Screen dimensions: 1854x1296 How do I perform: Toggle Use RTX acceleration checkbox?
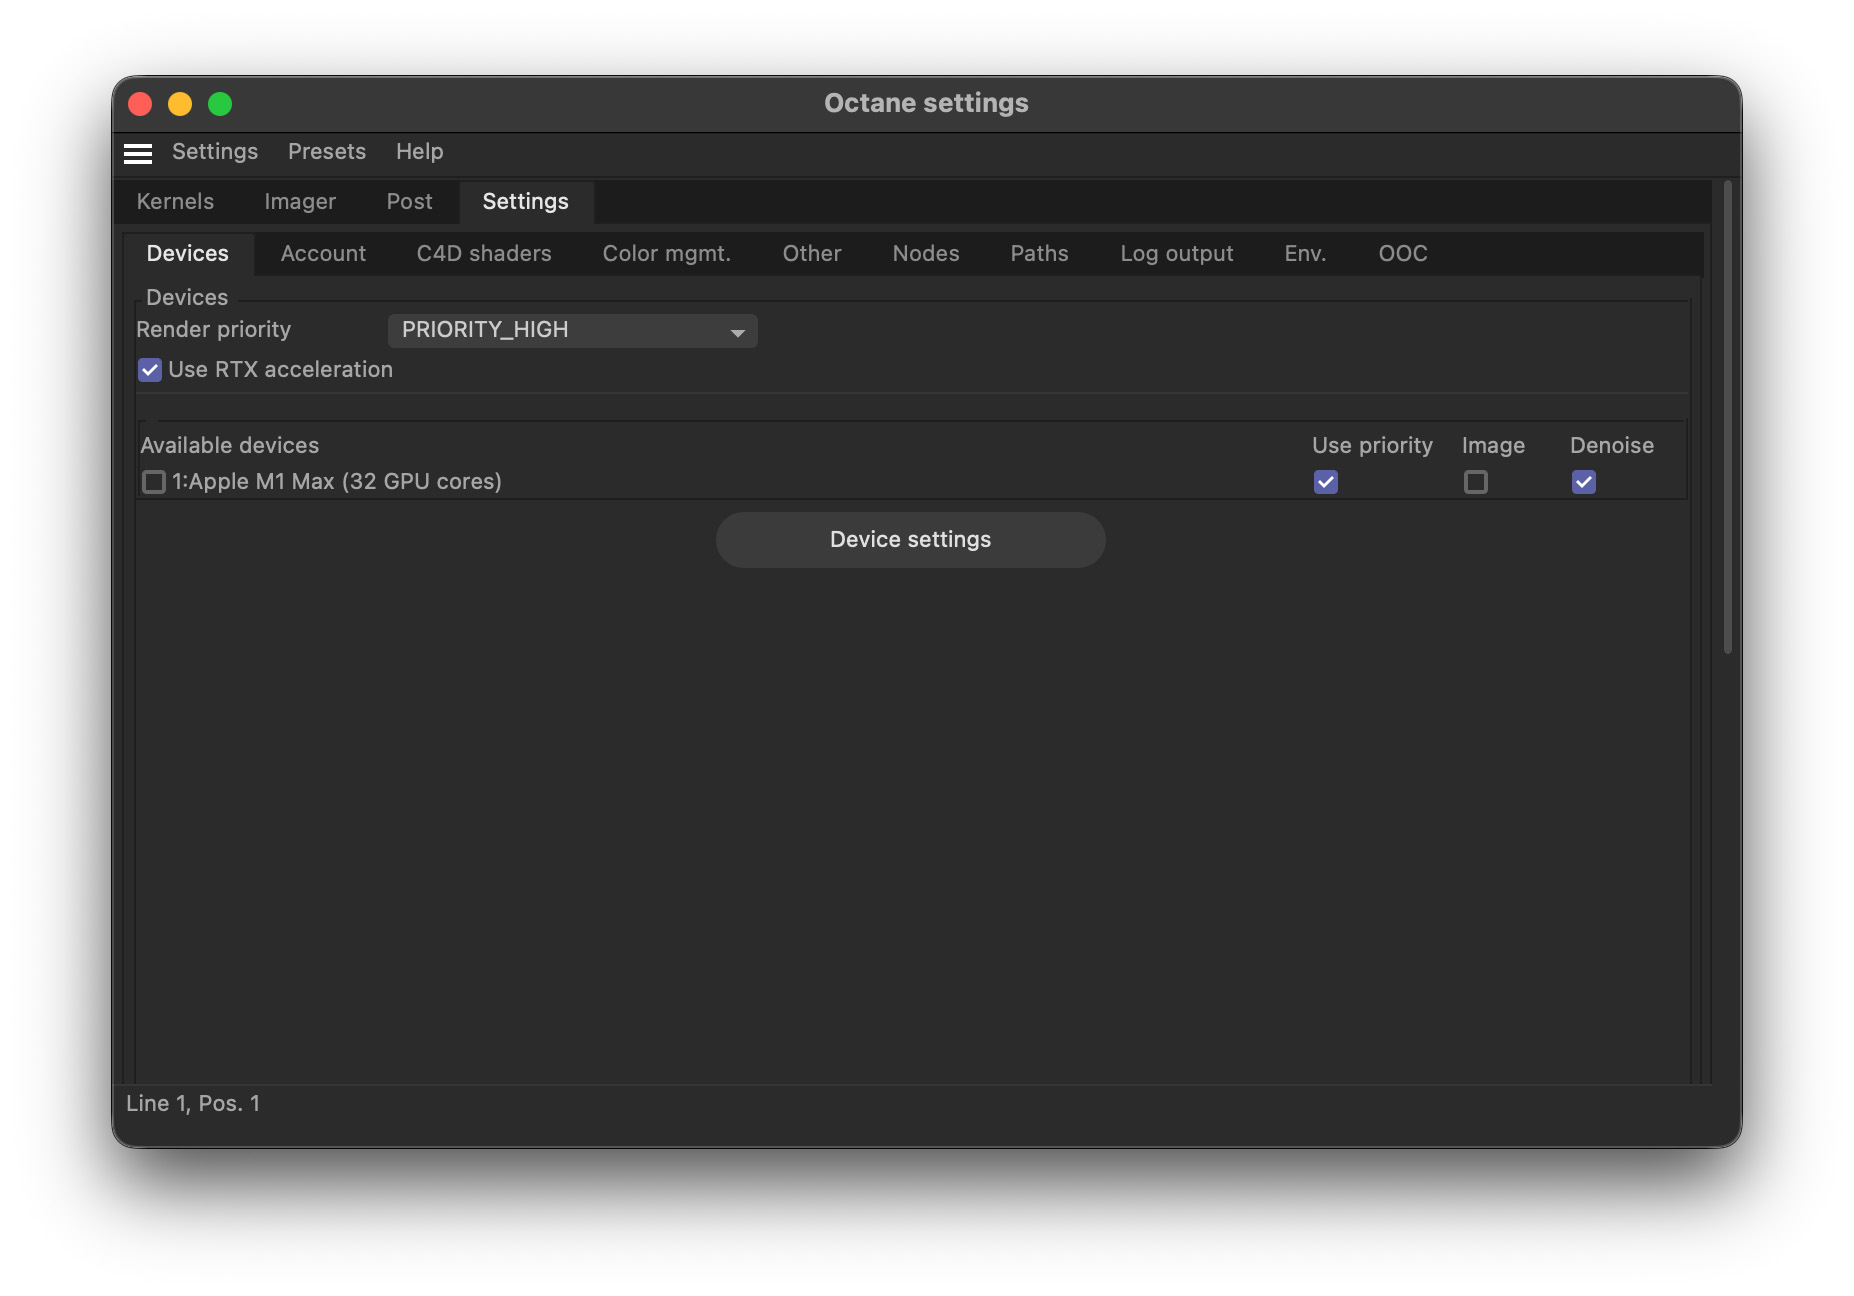point(150,370)
